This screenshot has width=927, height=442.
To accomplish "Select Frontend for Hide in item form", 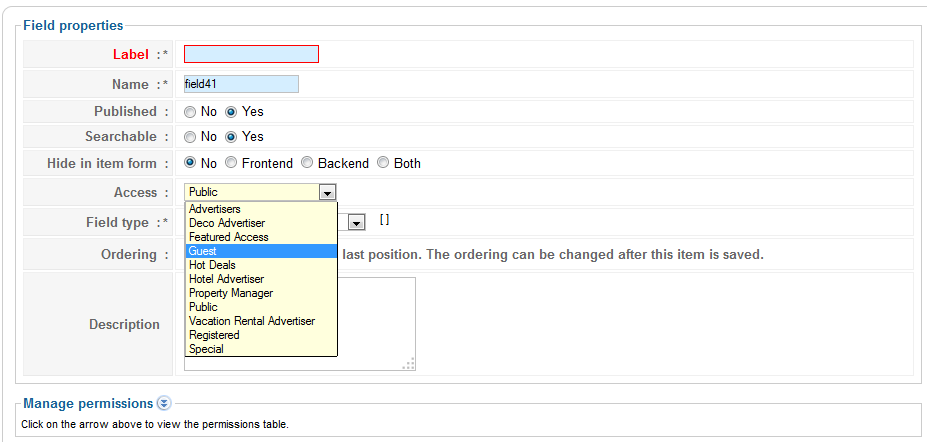I will (x=231, y=162).
